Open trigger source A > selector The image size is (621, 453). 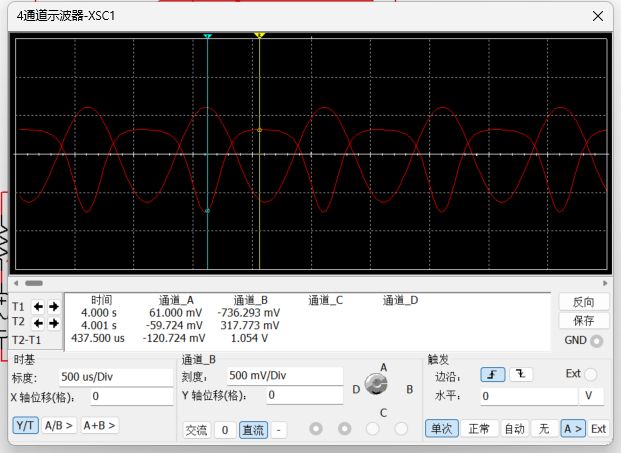tap(572, 429)
